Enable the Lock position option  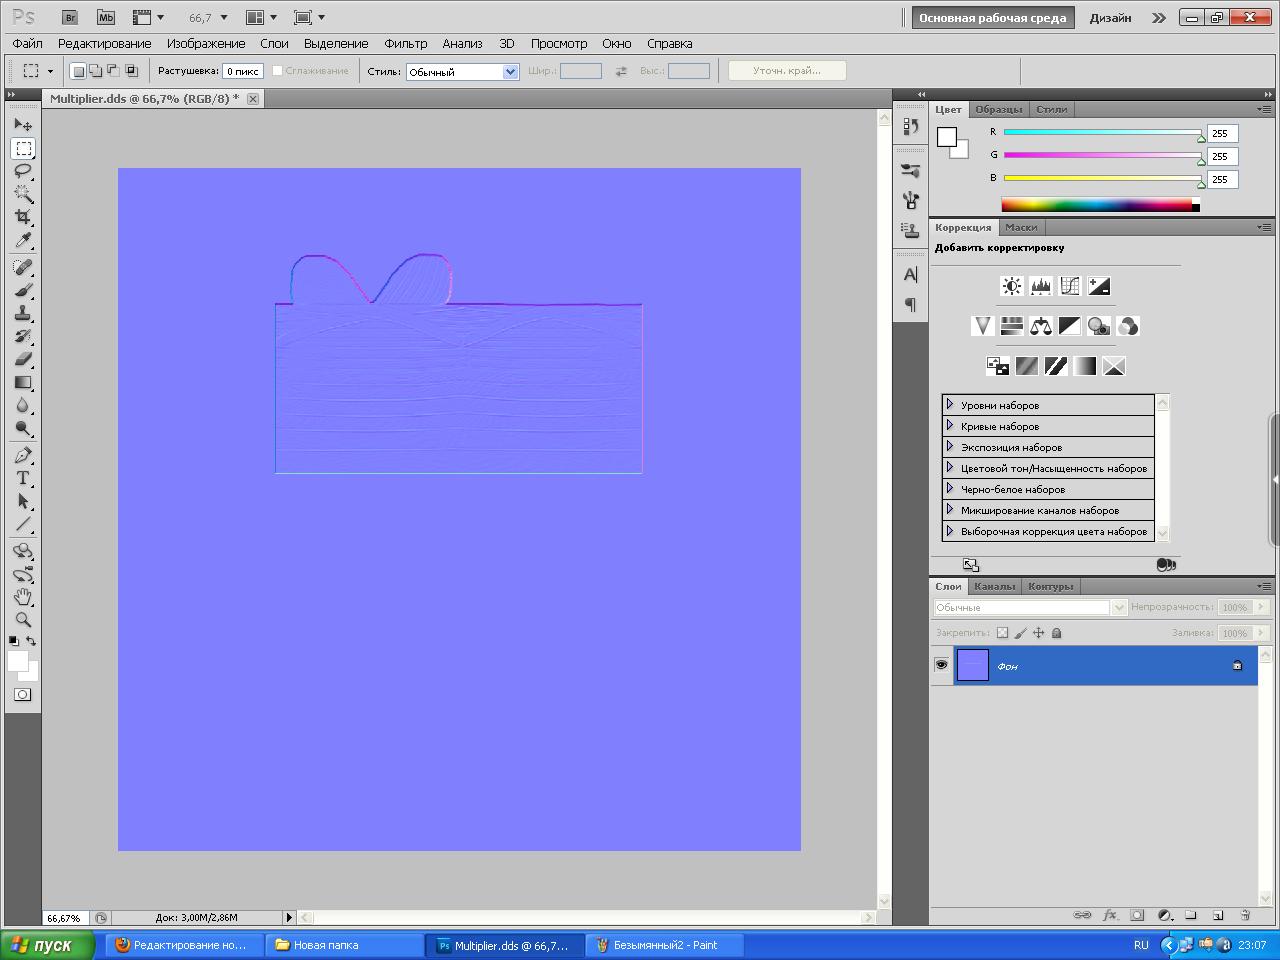(x=1038, y=632)
